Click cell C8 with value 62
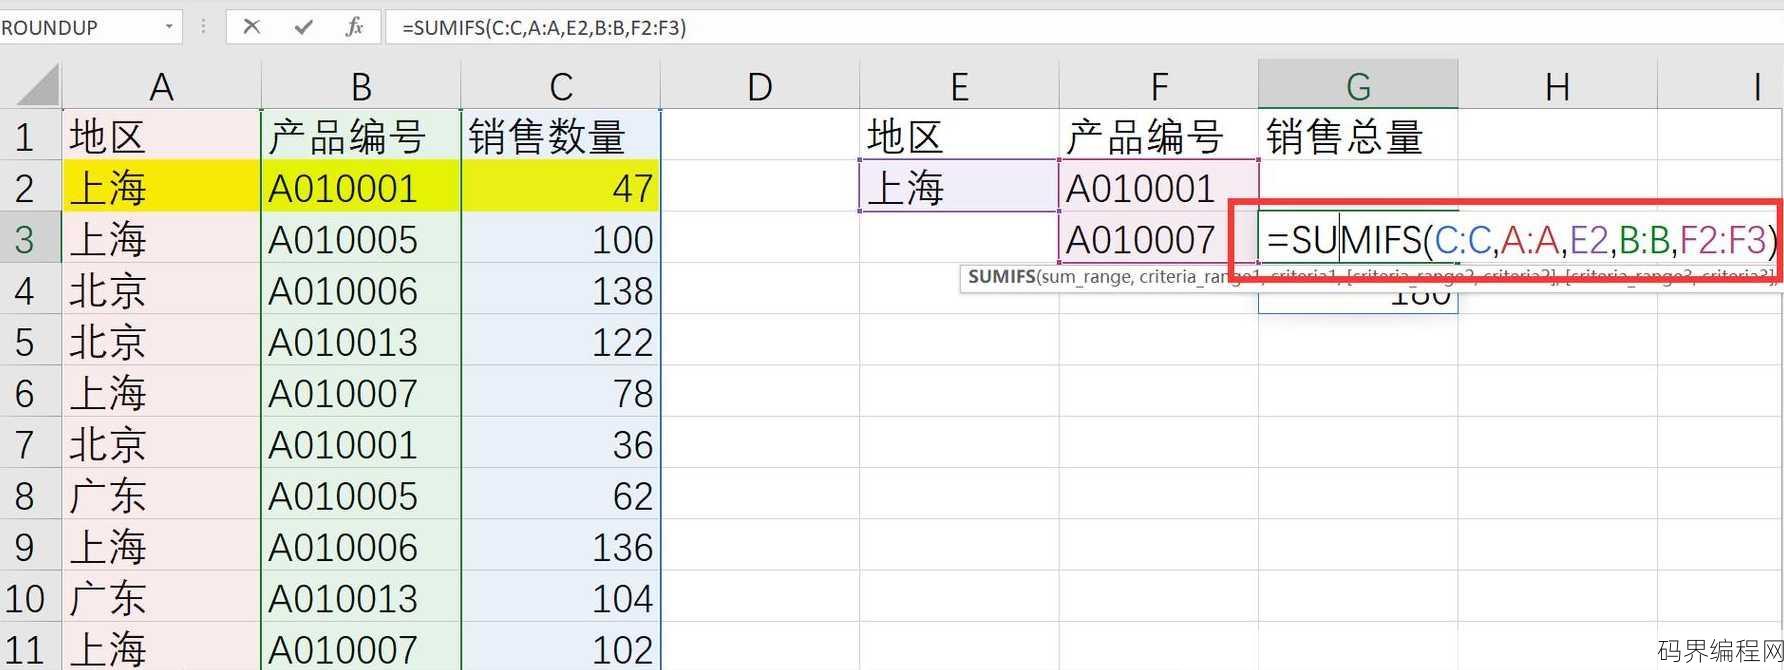1784x670 pixels. coord(561,496)
